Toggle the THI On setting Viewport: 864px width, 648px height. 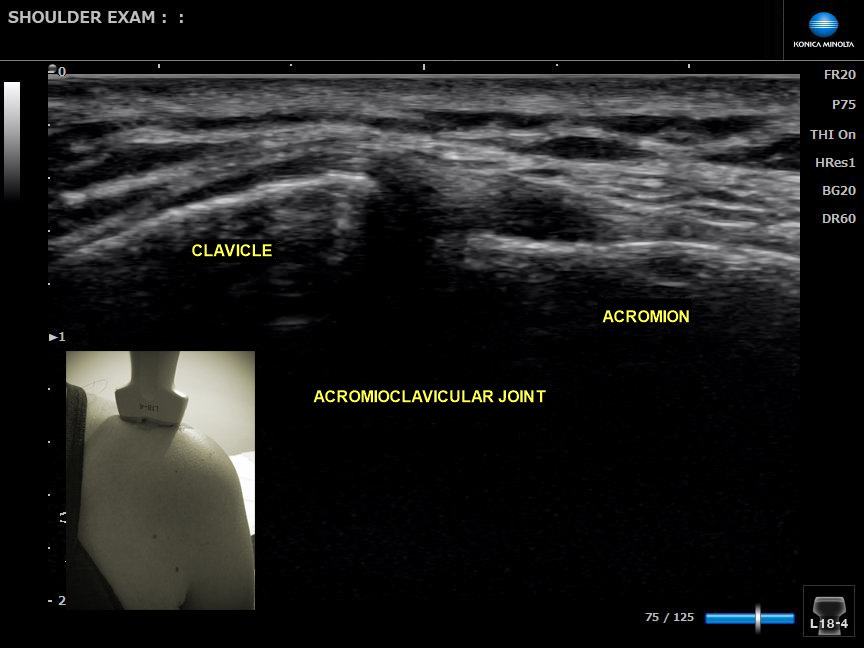coord(832,134)
